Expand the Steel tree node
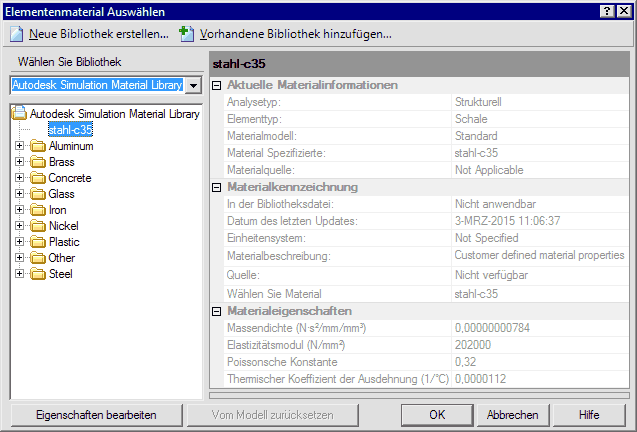Image resolution: width=637 pixels, height=432 pixels. click(x=19, y=274)
